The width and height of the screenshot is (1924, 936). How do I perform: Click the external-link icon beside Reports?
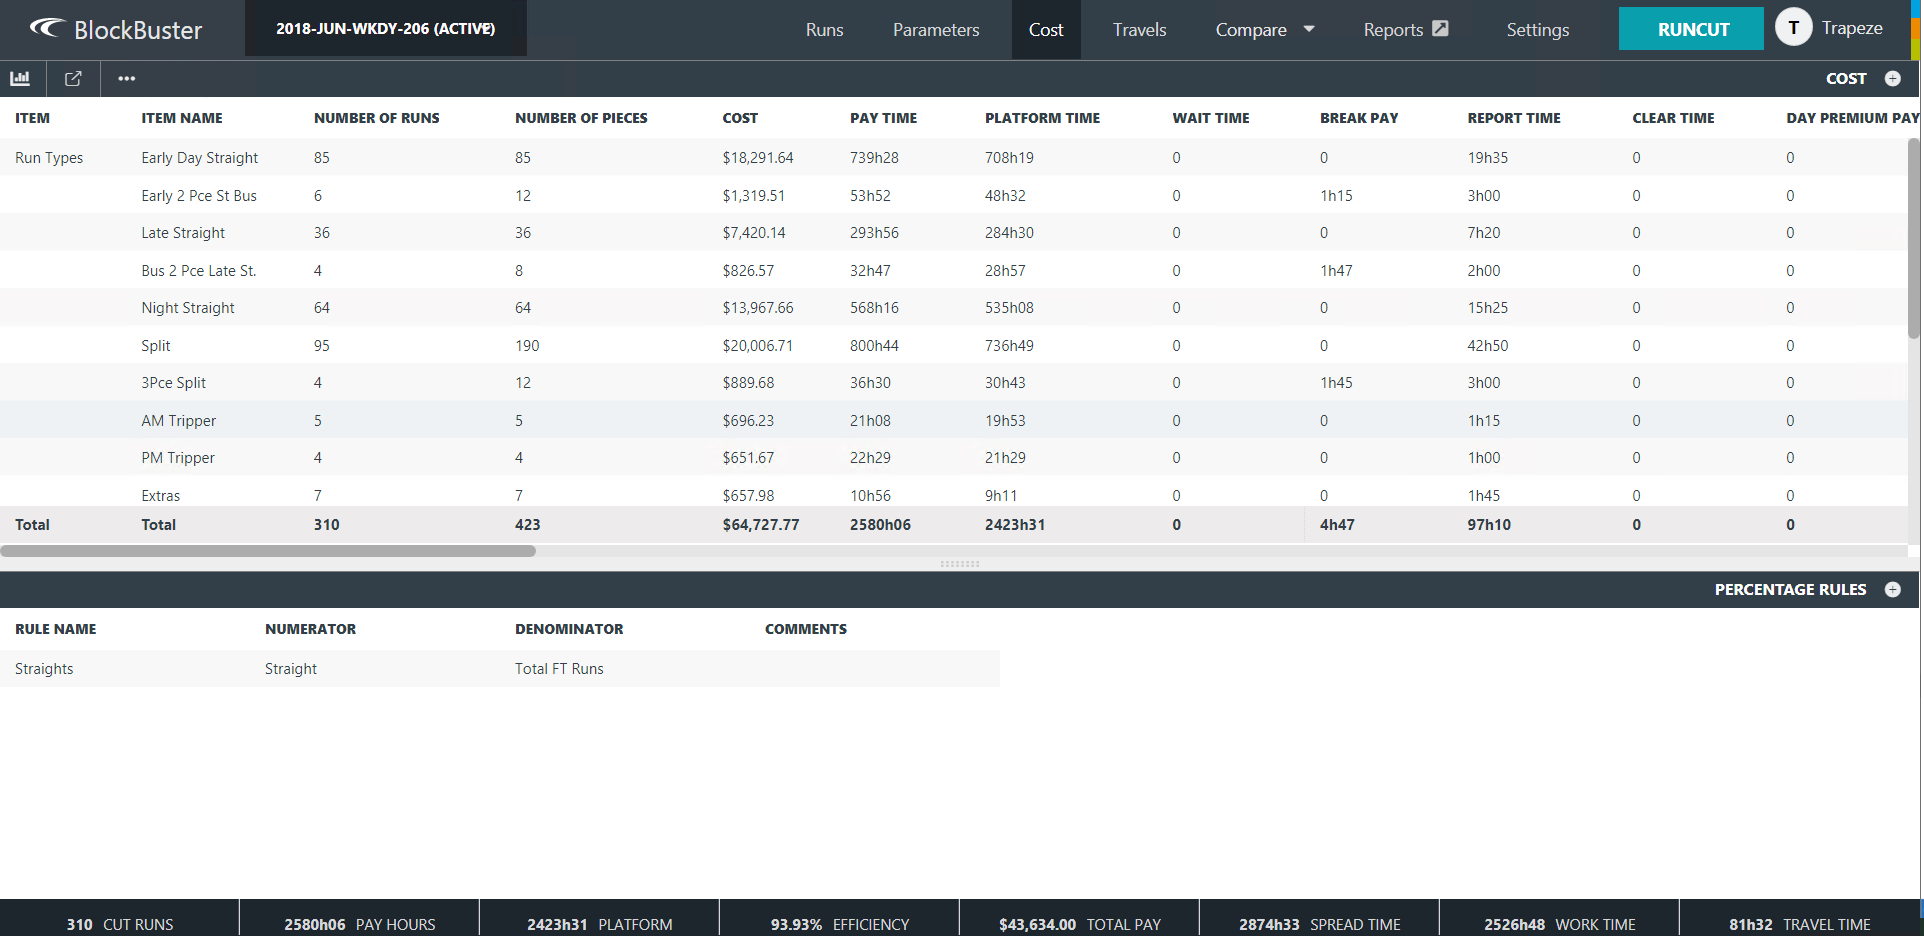click(x=1440, y=29)
